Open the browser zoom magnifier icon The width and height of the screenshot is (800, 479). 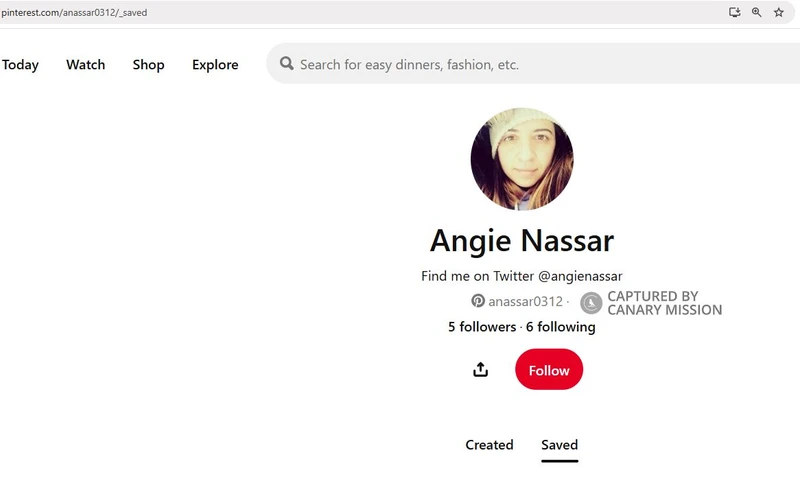tap(757, 12)
